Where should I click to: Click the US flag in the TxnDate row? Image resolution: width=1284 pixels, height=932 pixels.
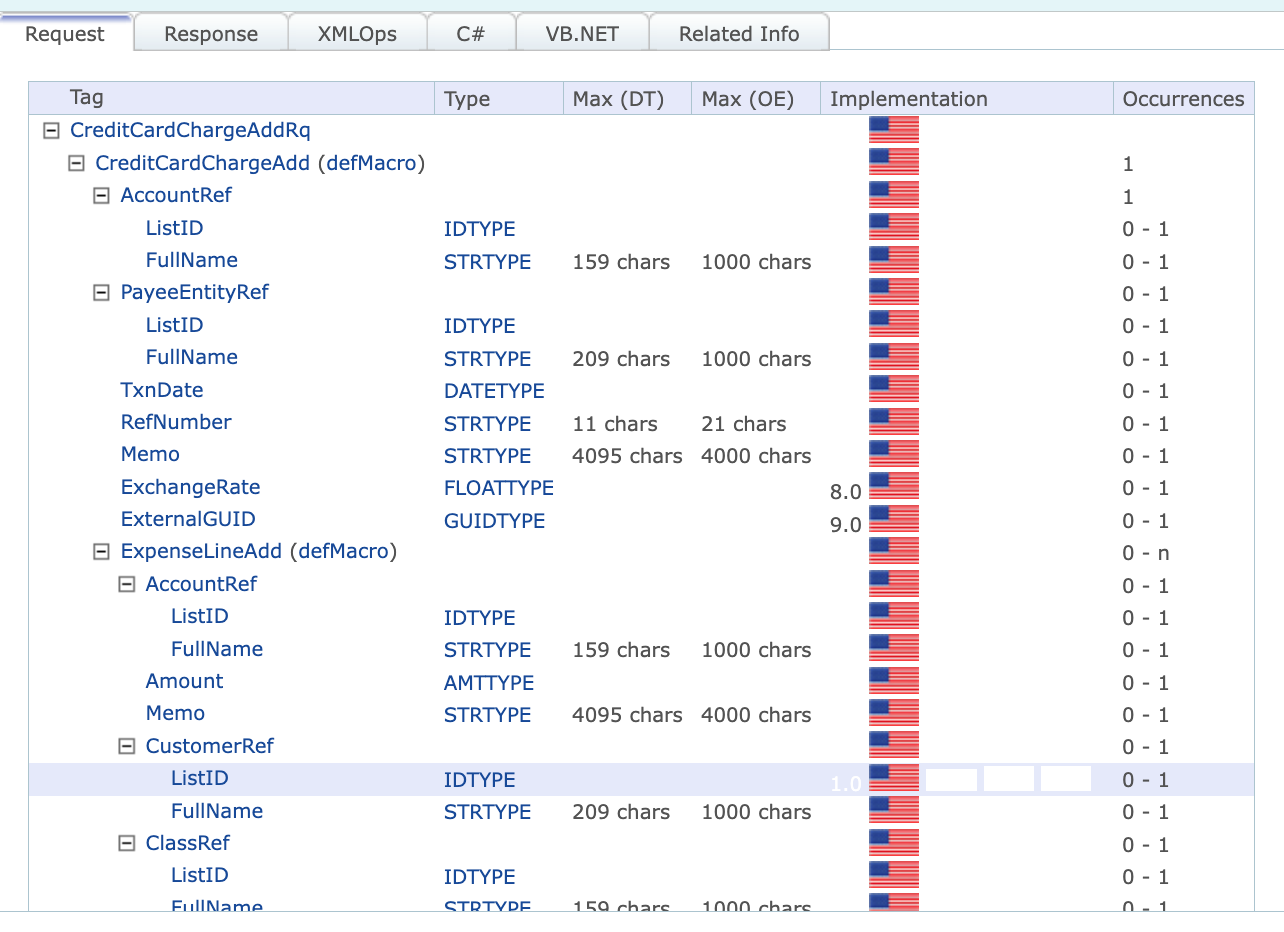pos(894,389)
